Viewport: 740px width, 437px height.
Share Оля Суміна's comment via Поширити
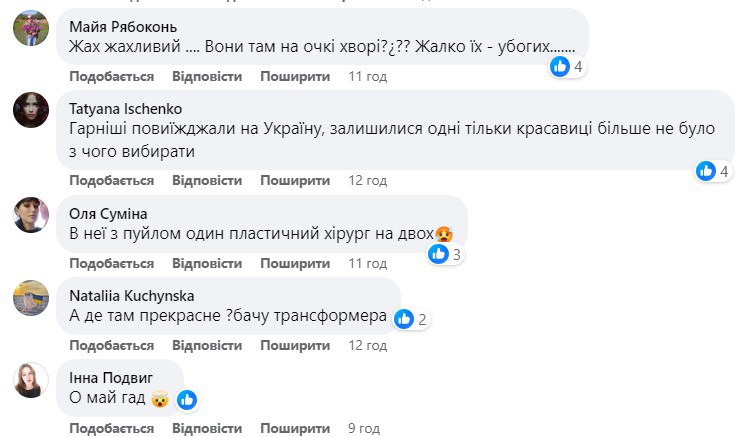pos(295,263)
